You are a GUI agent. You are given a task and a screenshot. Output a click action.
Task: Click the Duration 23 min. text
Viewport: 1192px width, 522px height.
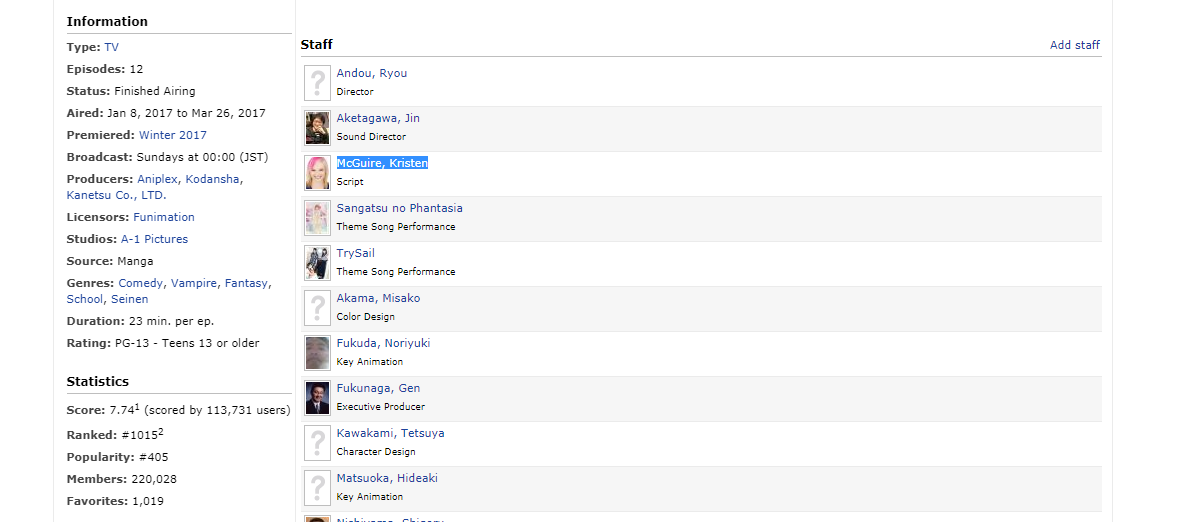pyautogui.click(x=171, y=321)
